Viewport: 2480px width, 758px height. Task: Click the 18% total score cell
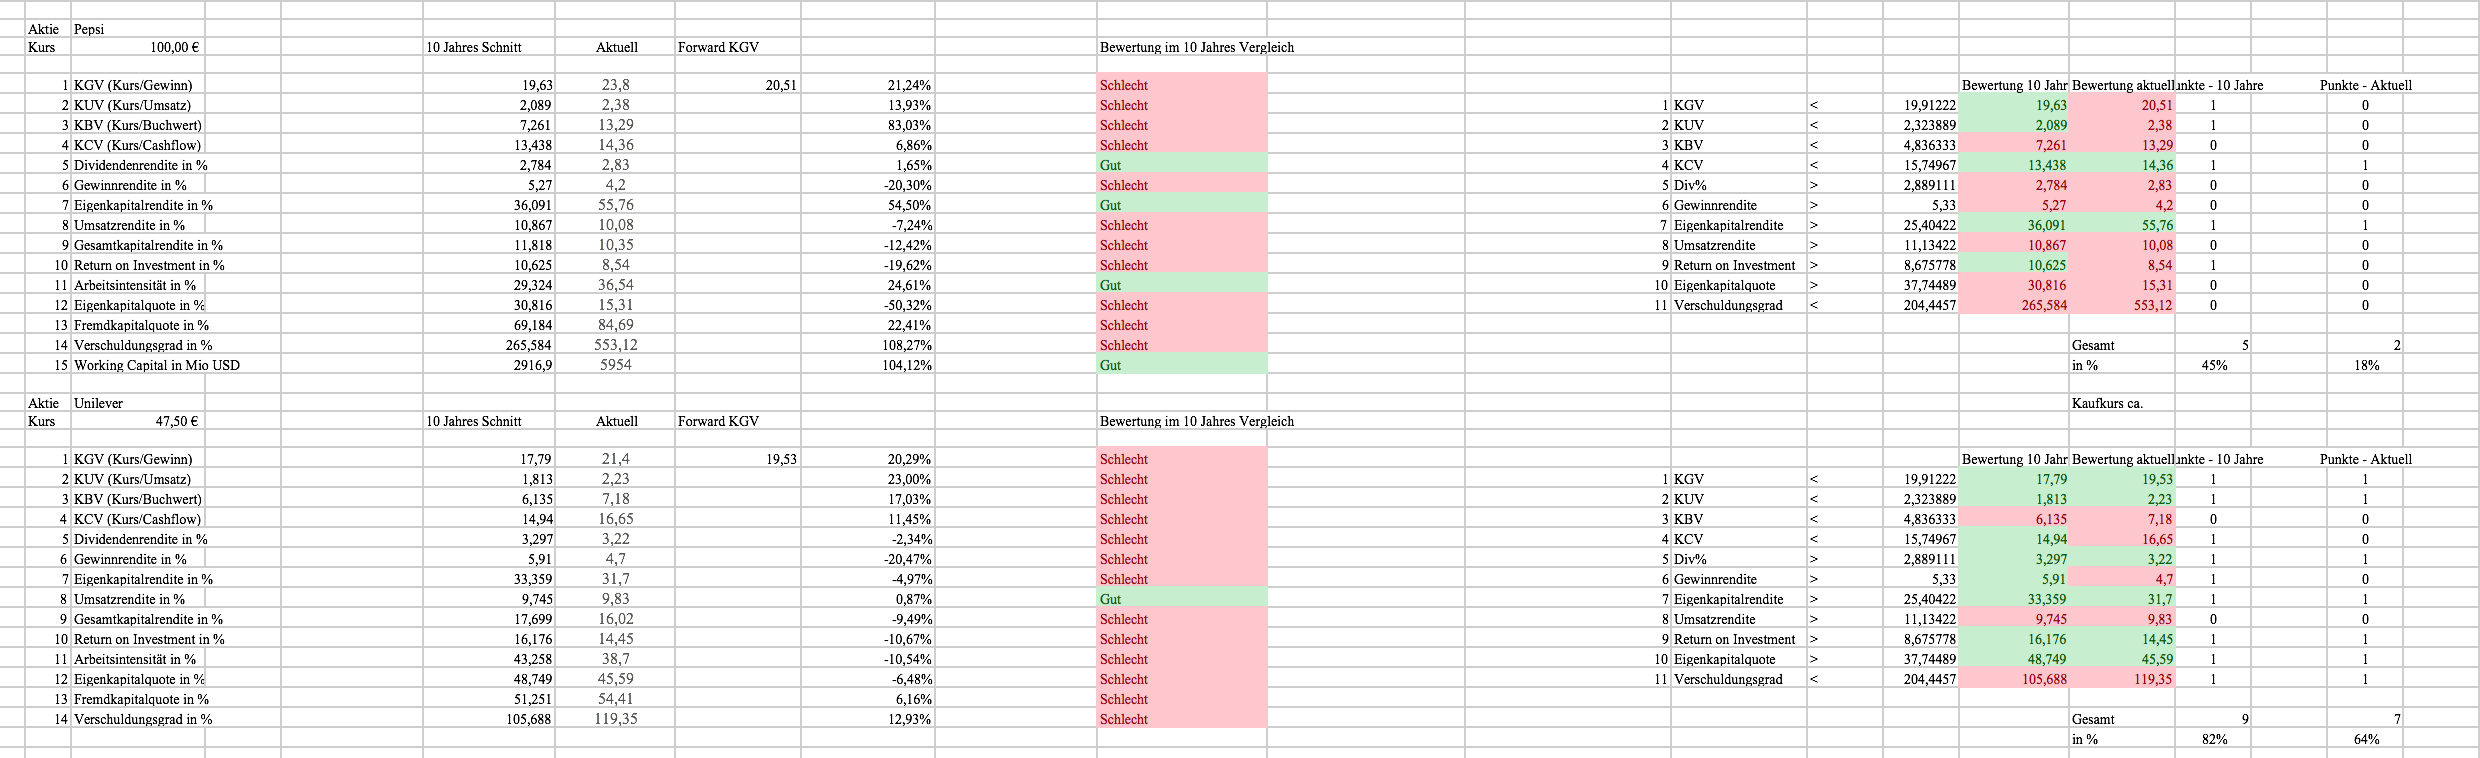coord(2365,365)
